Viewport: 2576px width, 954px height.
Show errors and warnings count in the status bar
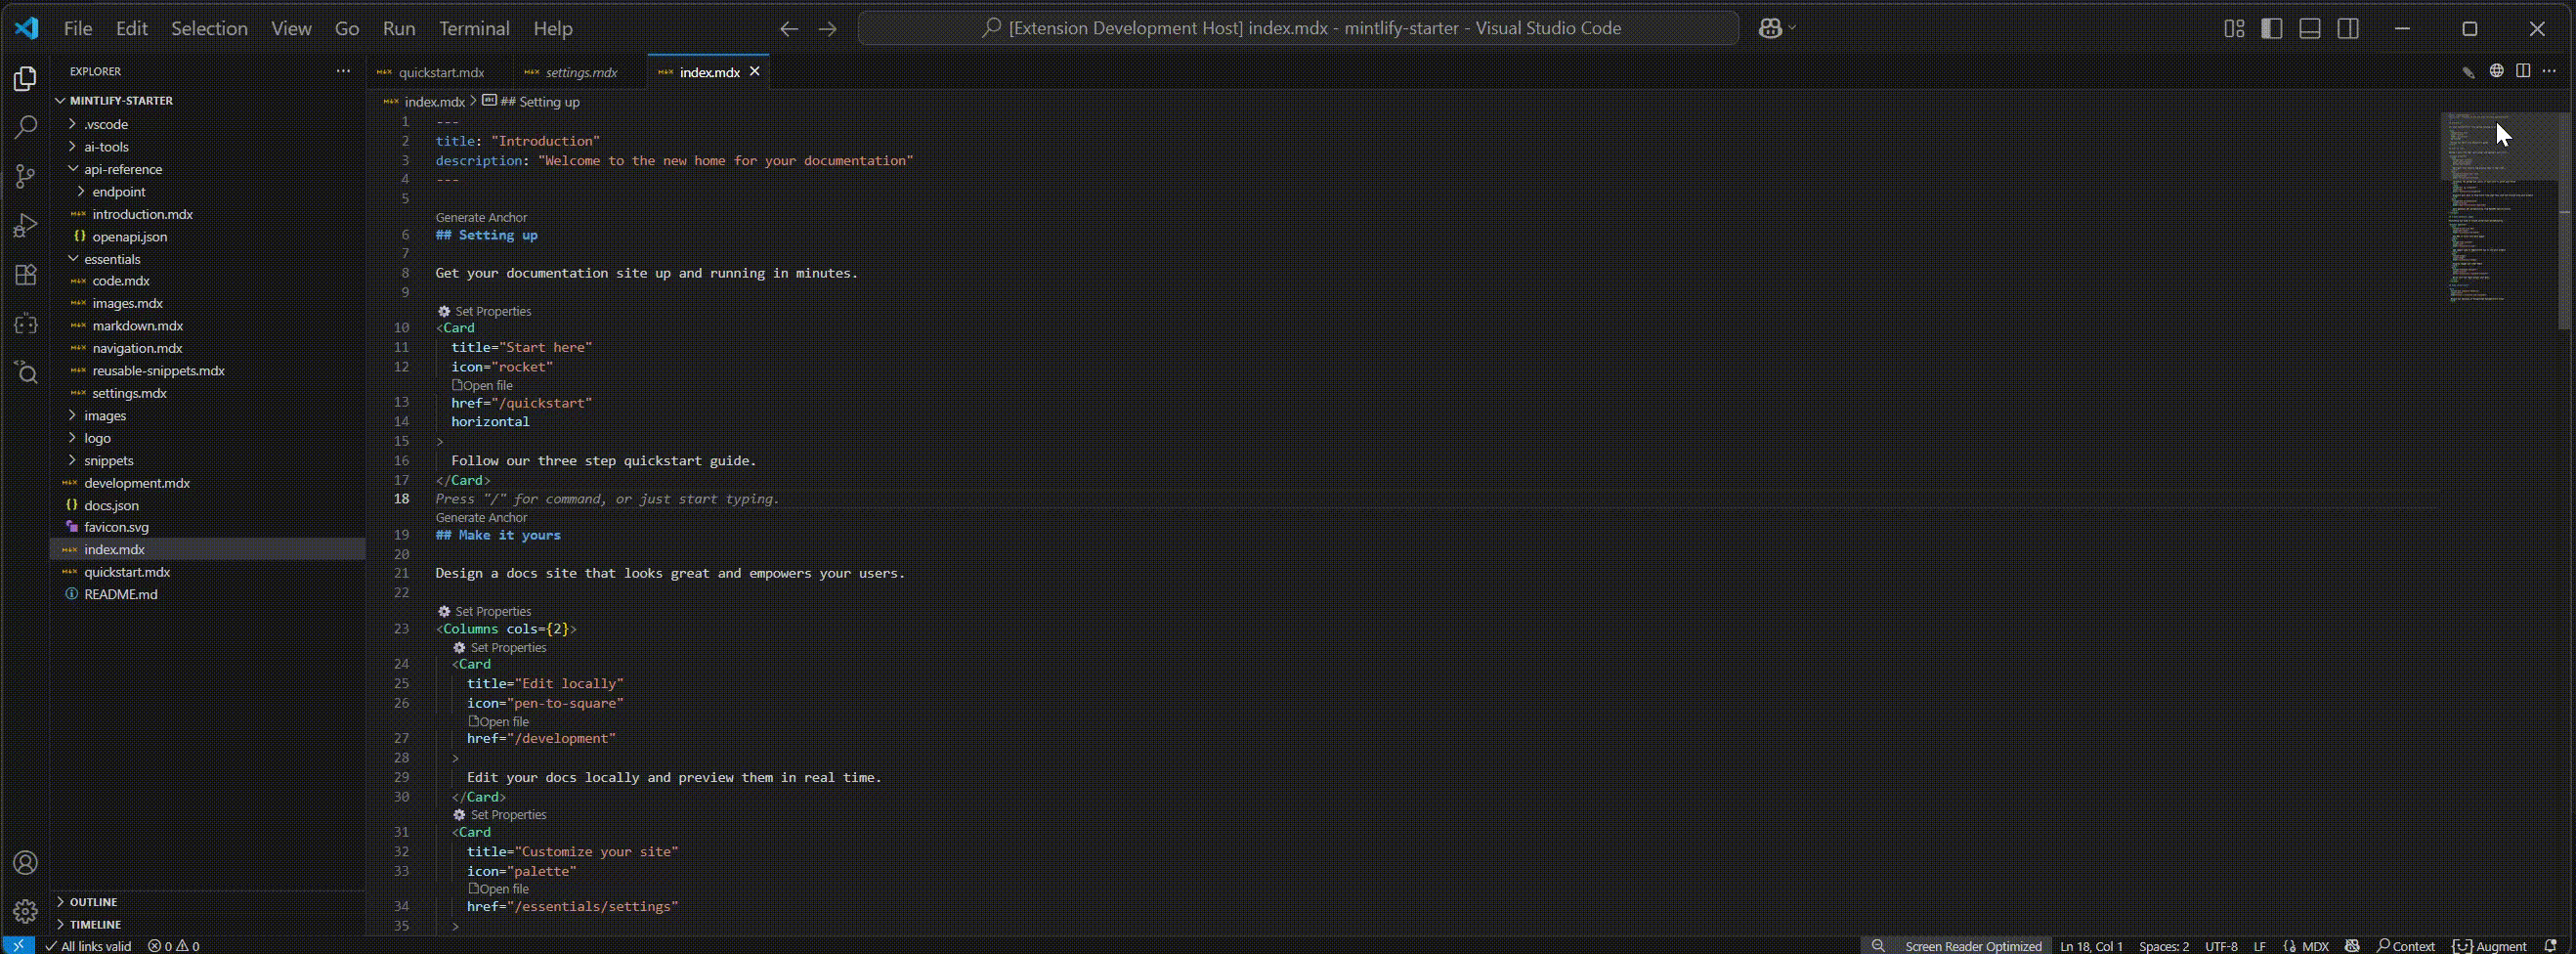pyautogui.click(x=174, y=946)
